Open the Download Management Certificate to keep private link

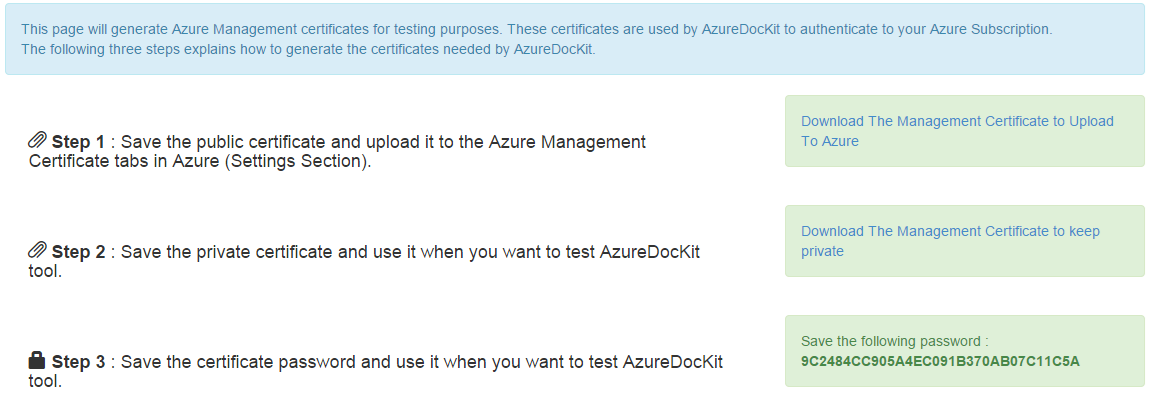pos(950,241)
